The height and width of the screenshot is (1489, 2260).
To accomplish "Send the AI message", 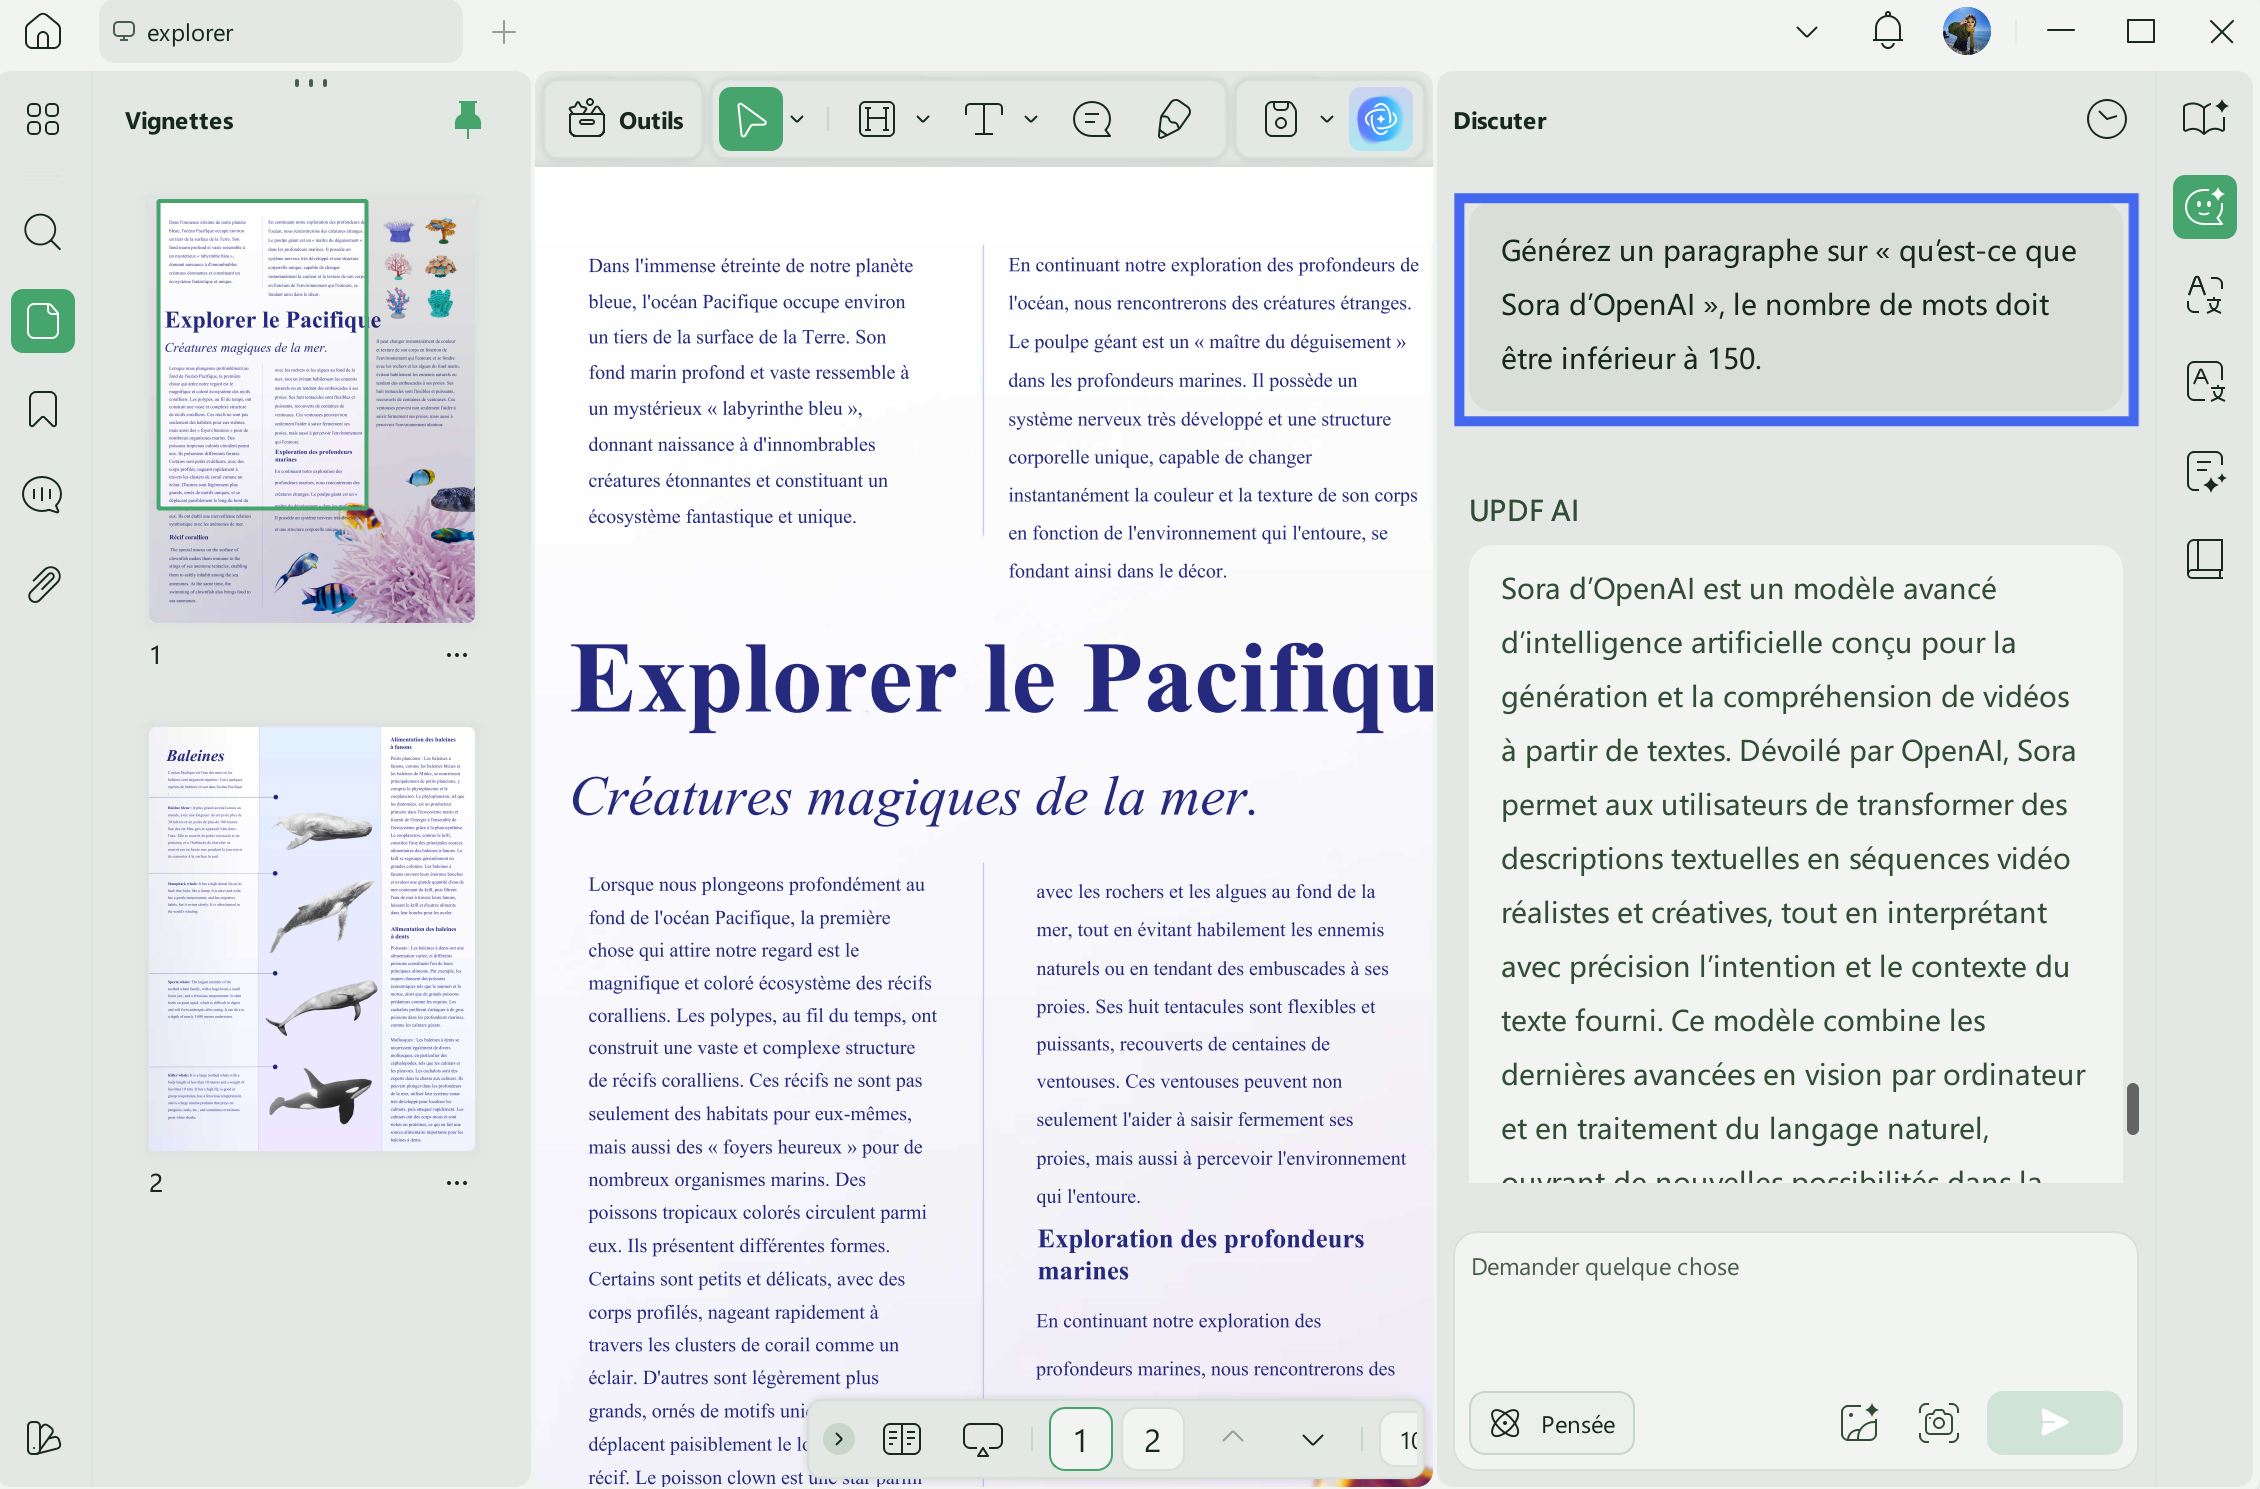I will (x=2054, y=1423).
